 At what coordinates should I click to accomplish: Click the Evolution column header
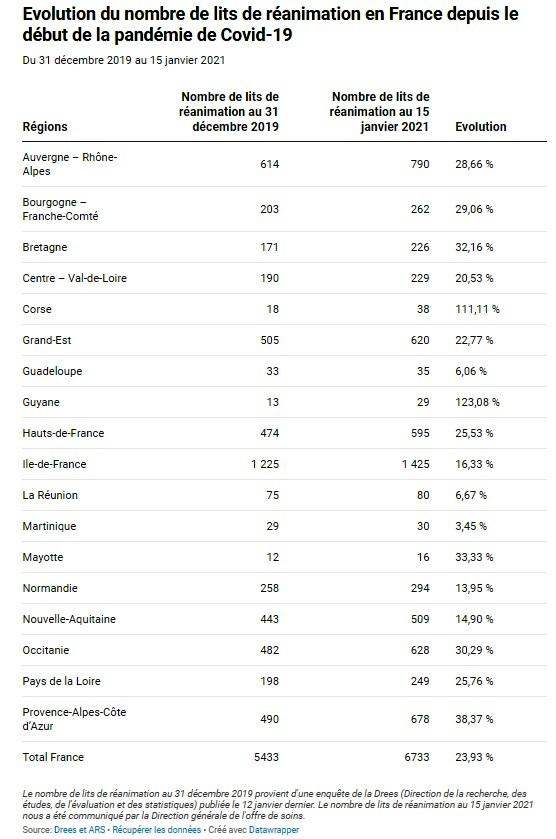tap(481, 127)
